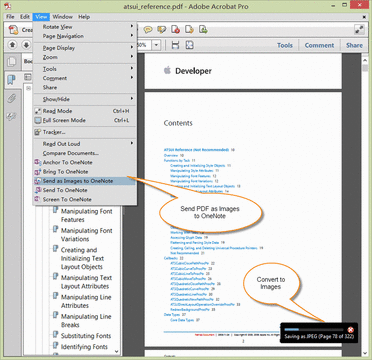Click the next page down arrow
372x360 pixels.
pyautogui.click(x=26, y=45)
